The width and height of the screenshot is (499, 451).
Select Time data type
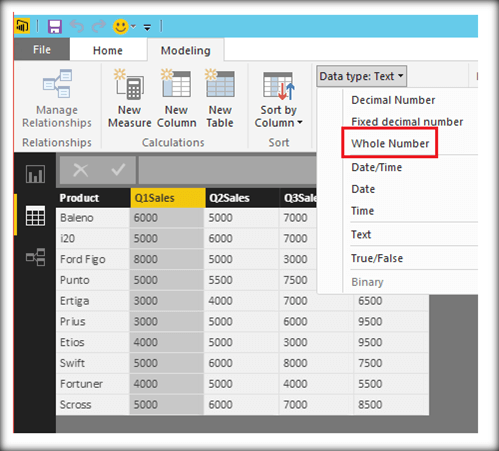pyautogui.click(x=362, y=211)
